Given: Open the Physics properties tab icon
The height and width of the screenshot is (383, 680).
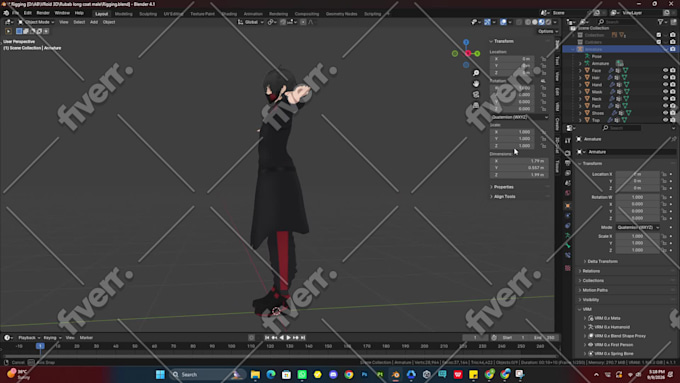Looking at the screenshot, I should [x=568, y=216].
